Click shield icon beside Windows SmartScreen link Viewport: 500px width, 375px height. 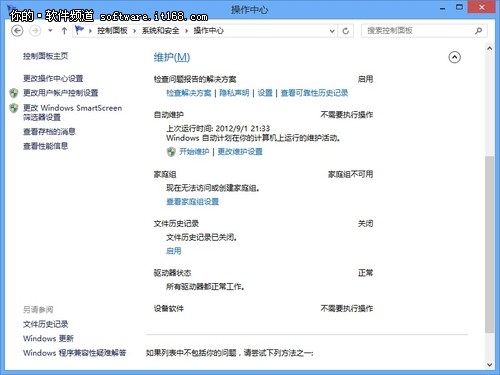coord(14,108)
